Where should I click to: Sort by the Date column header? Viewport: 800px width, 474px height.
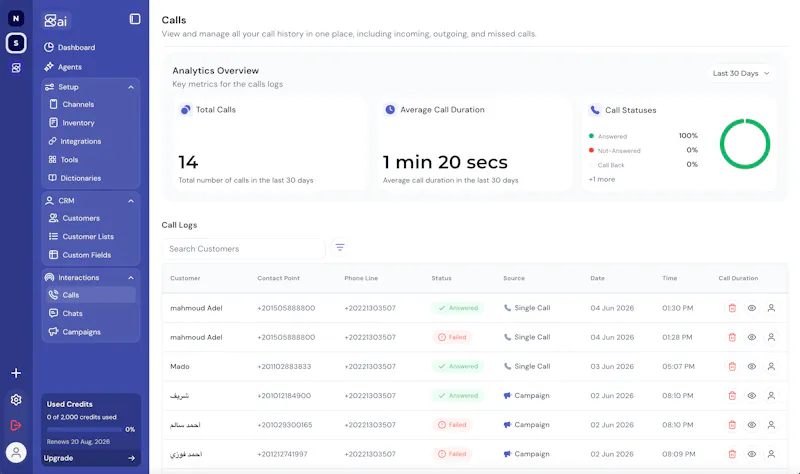tap(597, 278)
